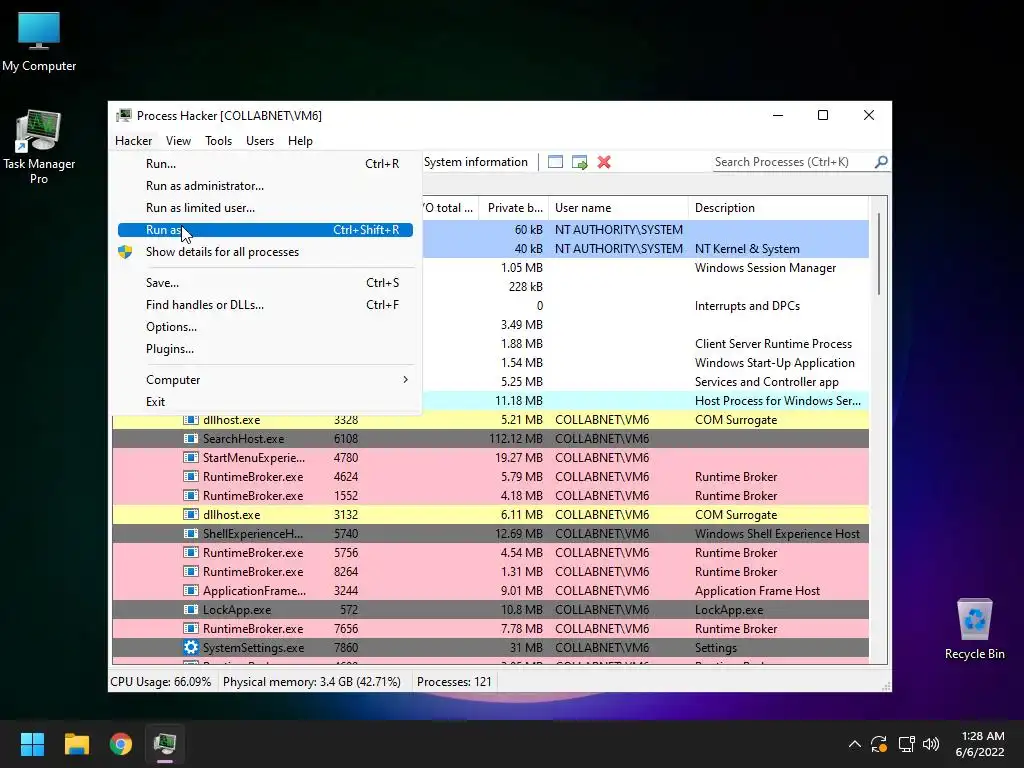1024x768 pixels.
Task: Expand the Computer submenu
Action: pyautogui.click(x=265, y=380)
